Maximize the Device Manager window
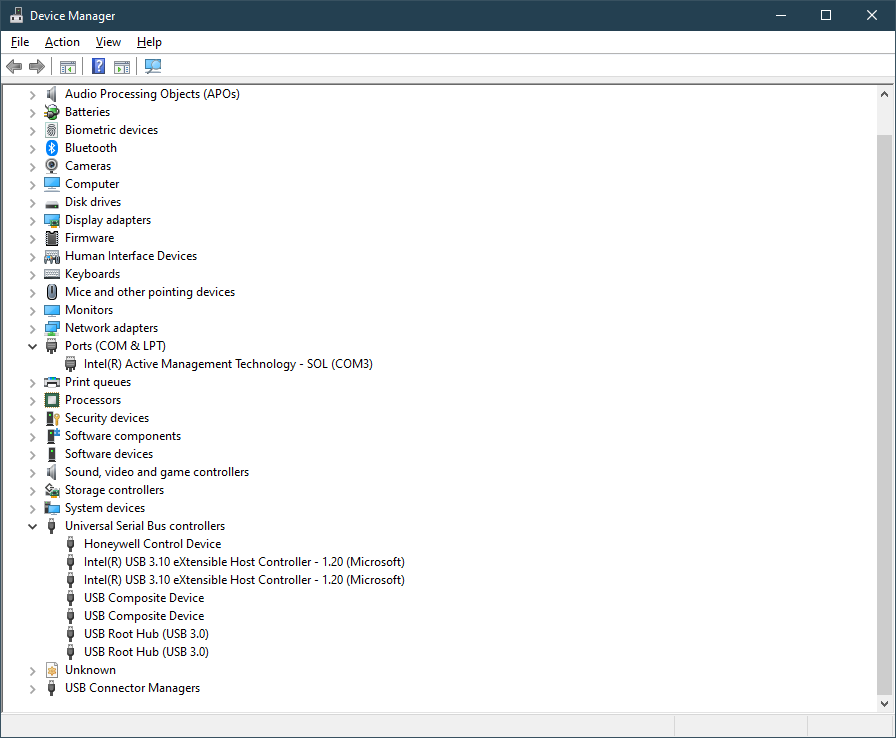Viewport: 896px width, 738px height. [x=826, y=15]
